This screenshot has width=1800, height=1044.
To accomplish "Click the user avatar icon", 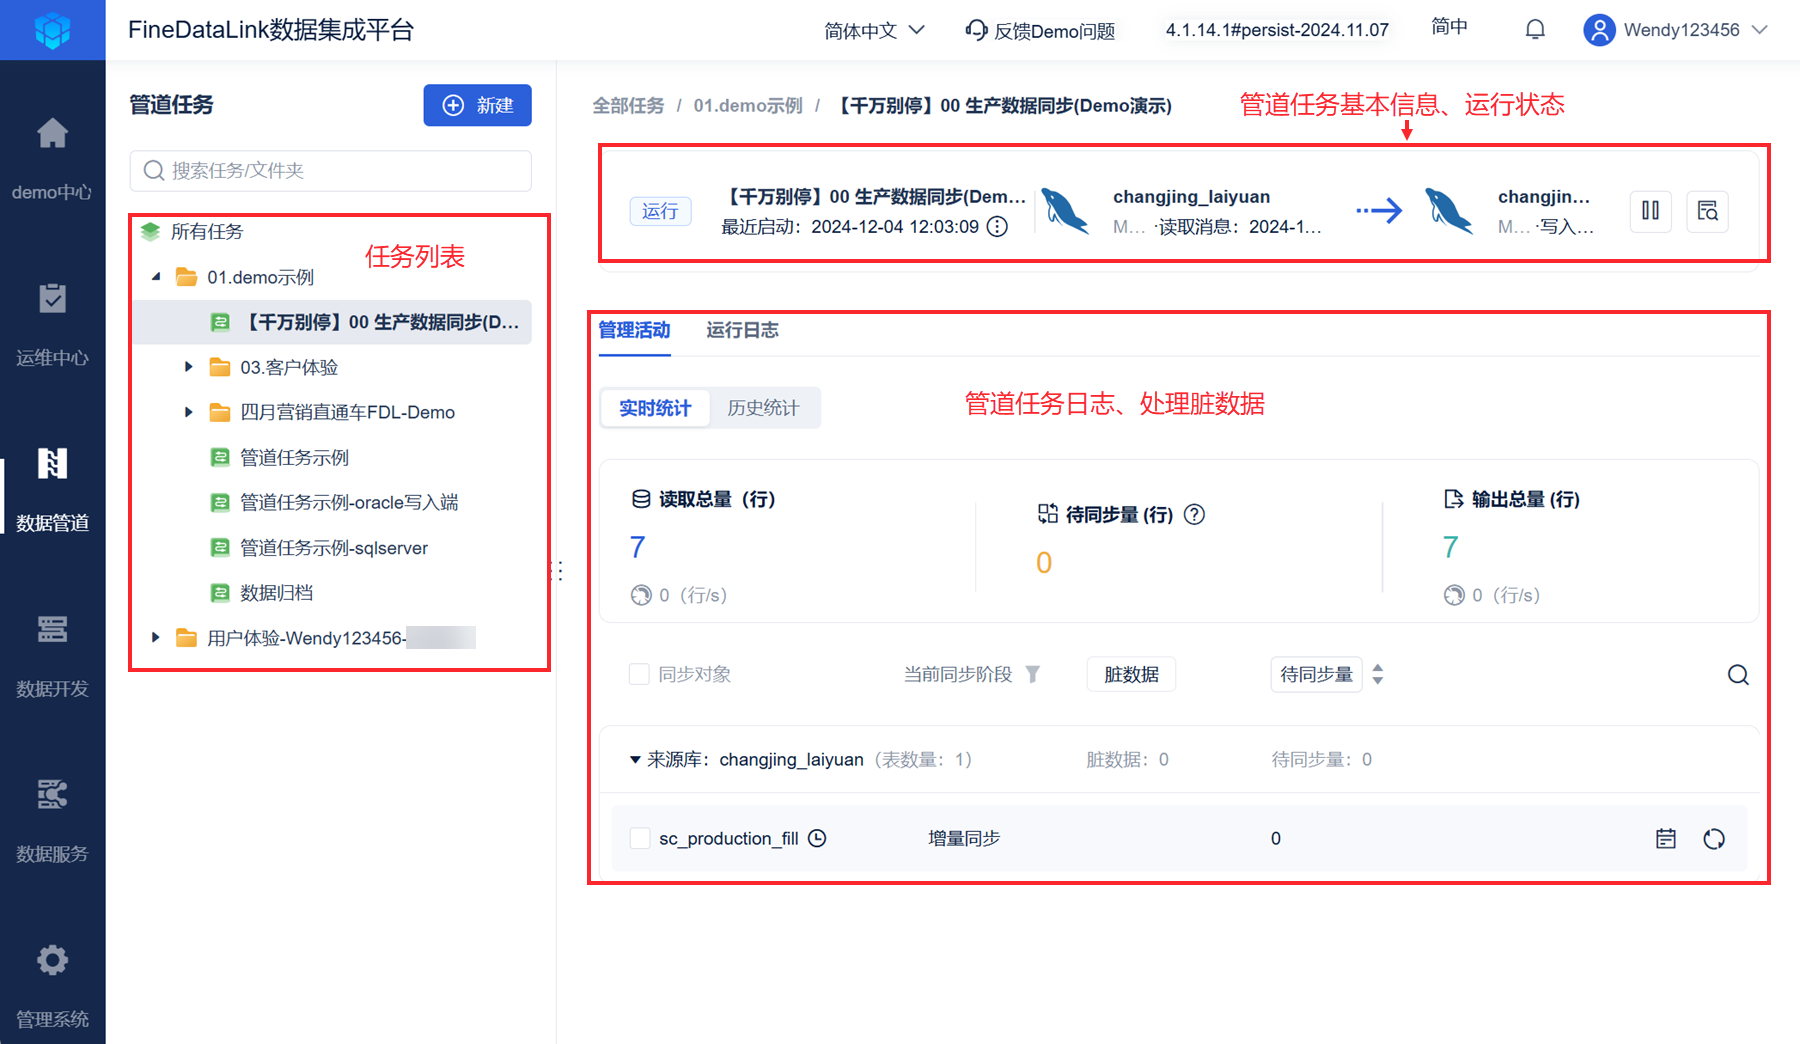I will click(x=1599, y=30).
